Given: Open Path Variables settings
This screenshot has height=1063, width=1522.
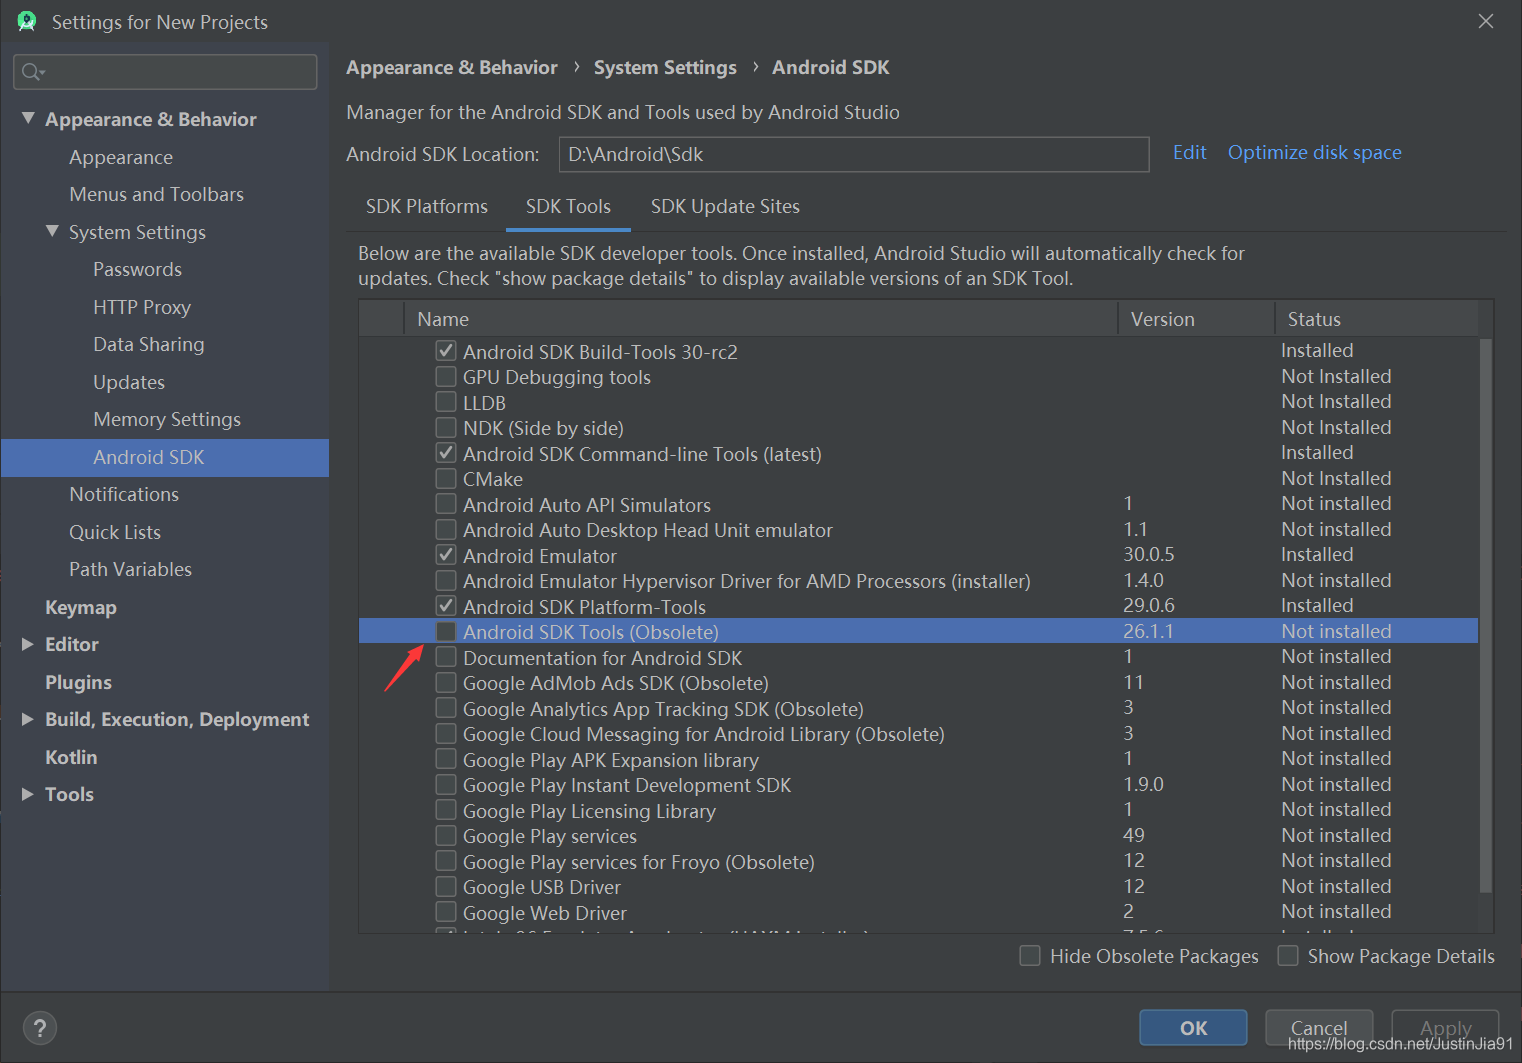Looking at the screenshot, I should click(x=130, y=569).
